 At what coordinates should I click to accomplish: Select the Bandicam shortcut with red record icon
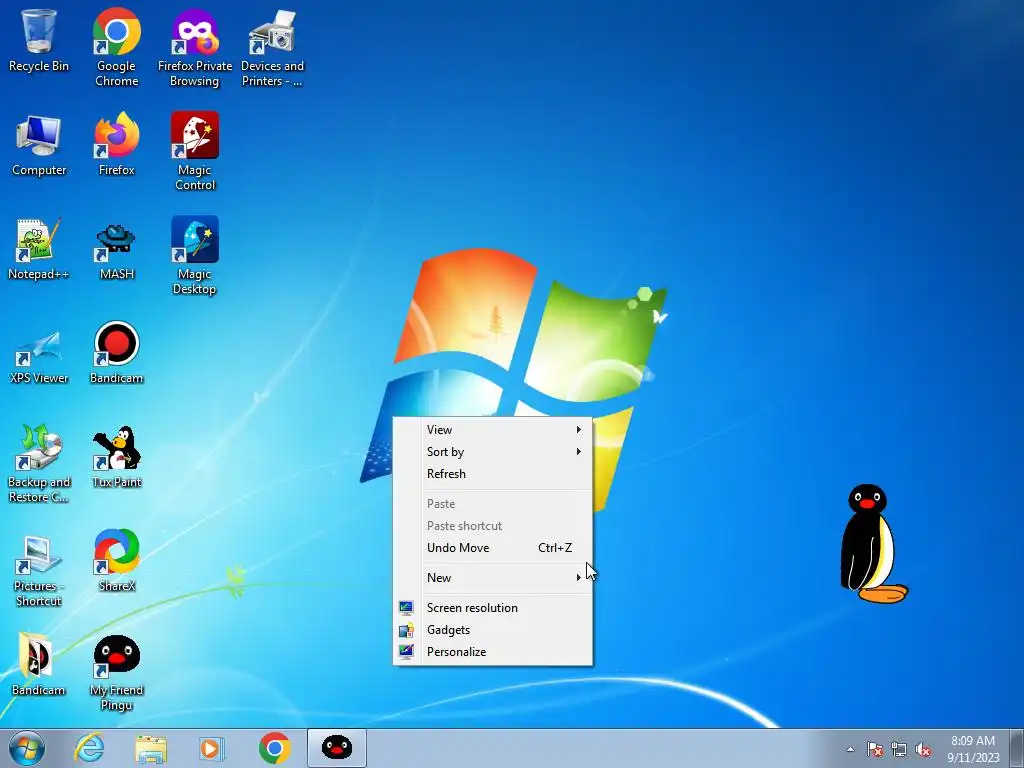[x=117, y=353]
